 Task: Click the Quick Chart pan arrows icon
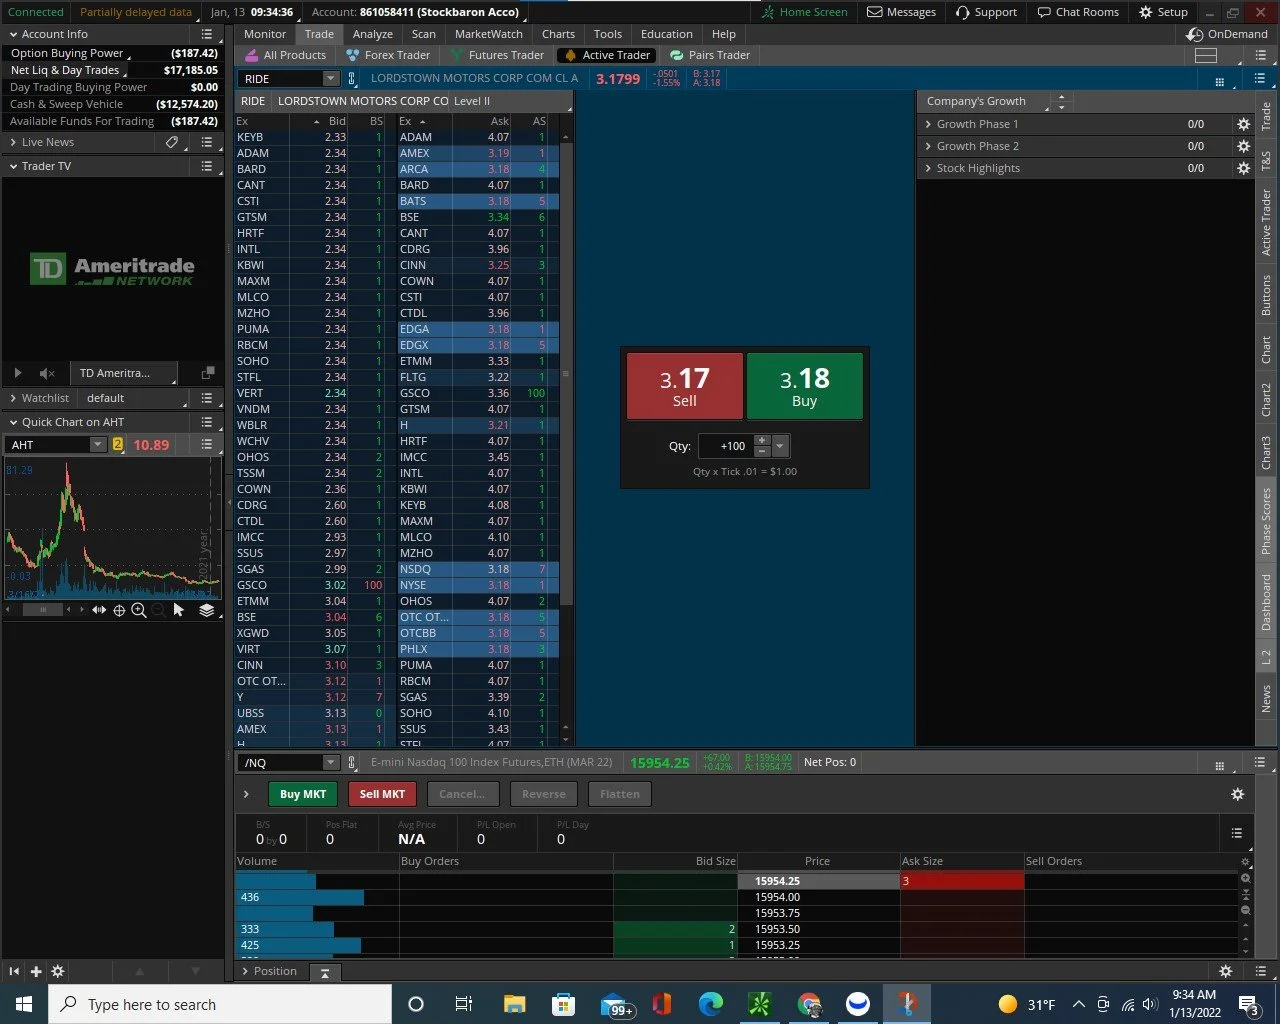pyautogui.click(x=99, y=610)
